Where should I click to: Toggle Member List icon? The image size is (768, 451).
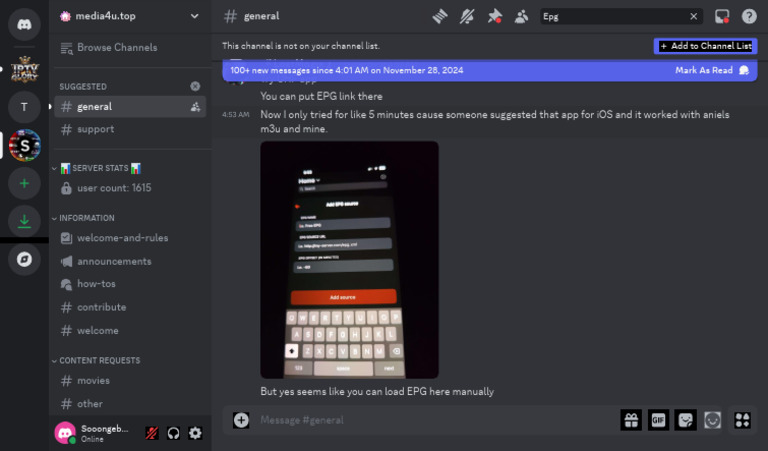pyautogui.click(x=521, y=16)
